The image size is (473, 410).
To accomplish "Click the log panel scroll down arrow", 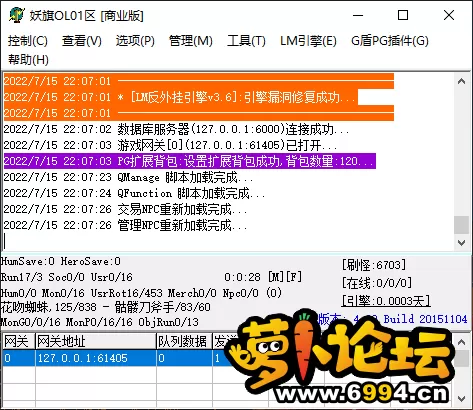I will point(462,243).
